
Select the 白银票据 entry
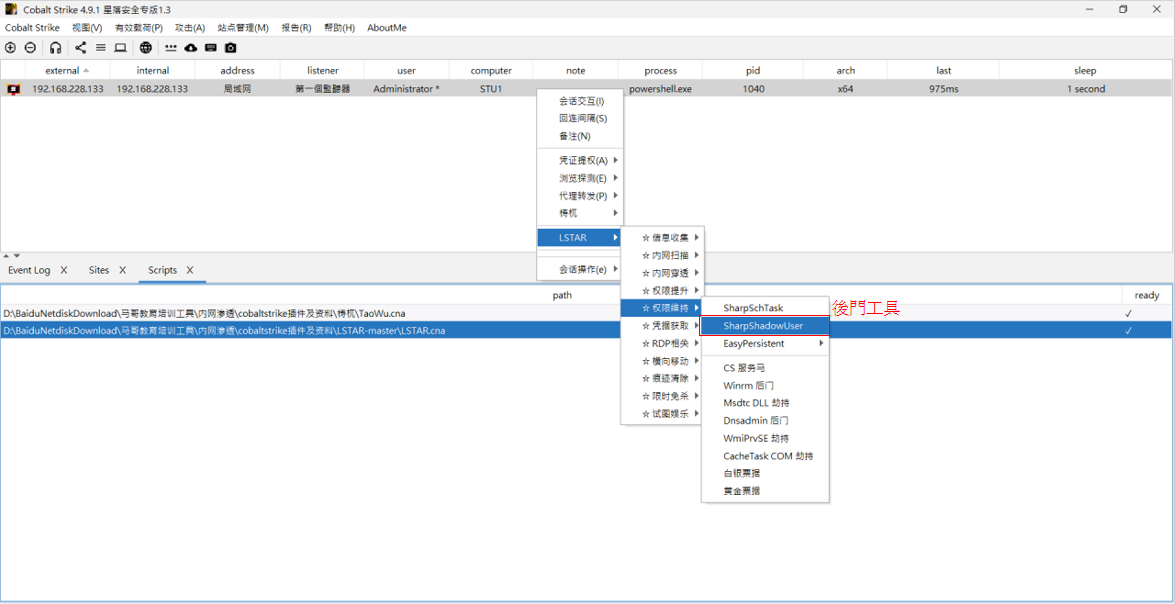pyautogui.click(x=765, y=473)
